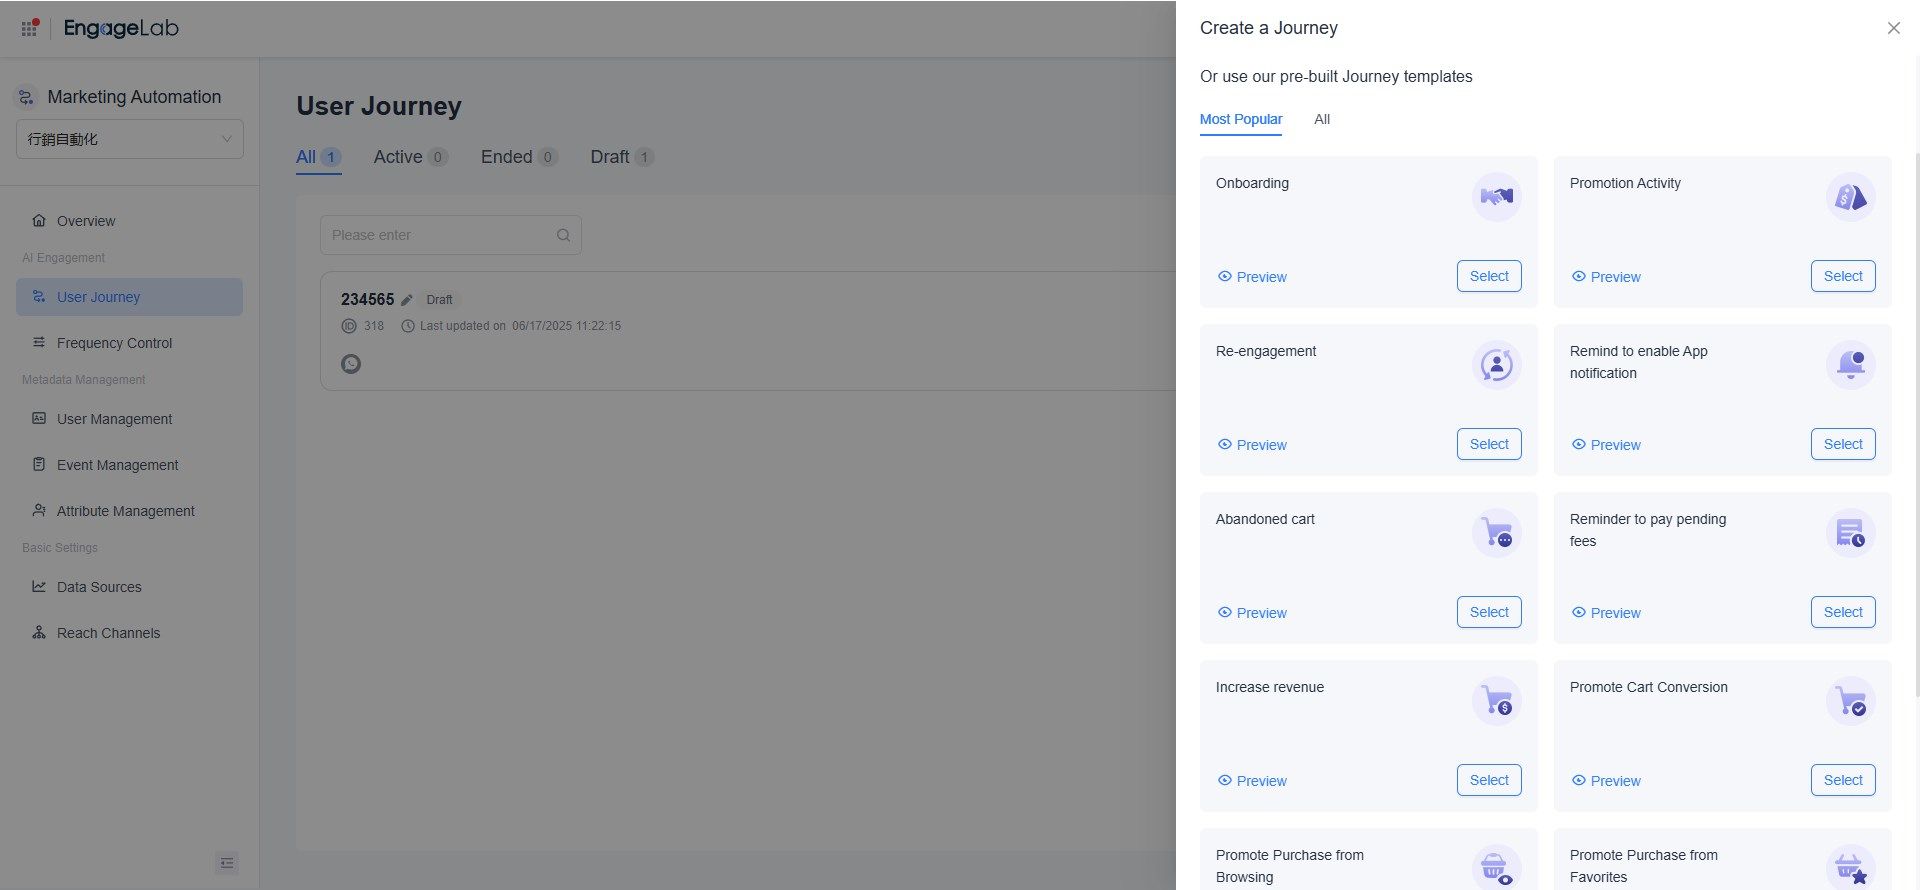
Task: Select the Promotion Activity template
Action: (x=1843, y=276)
